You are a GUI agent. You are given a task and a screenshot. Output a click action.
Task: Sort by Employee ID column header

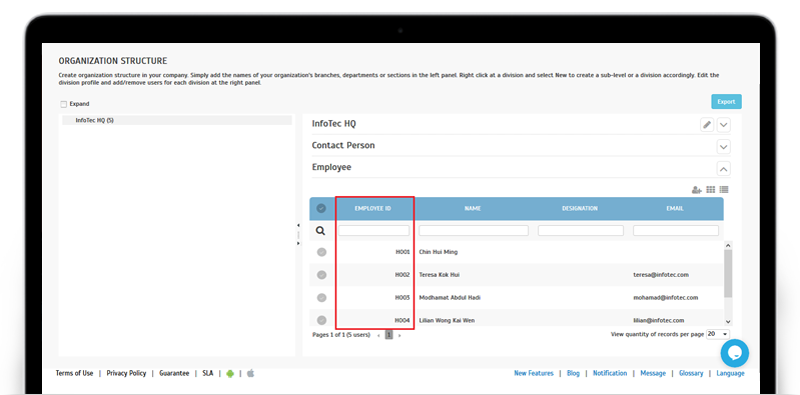pyautogui.click(x=373, y=208)
